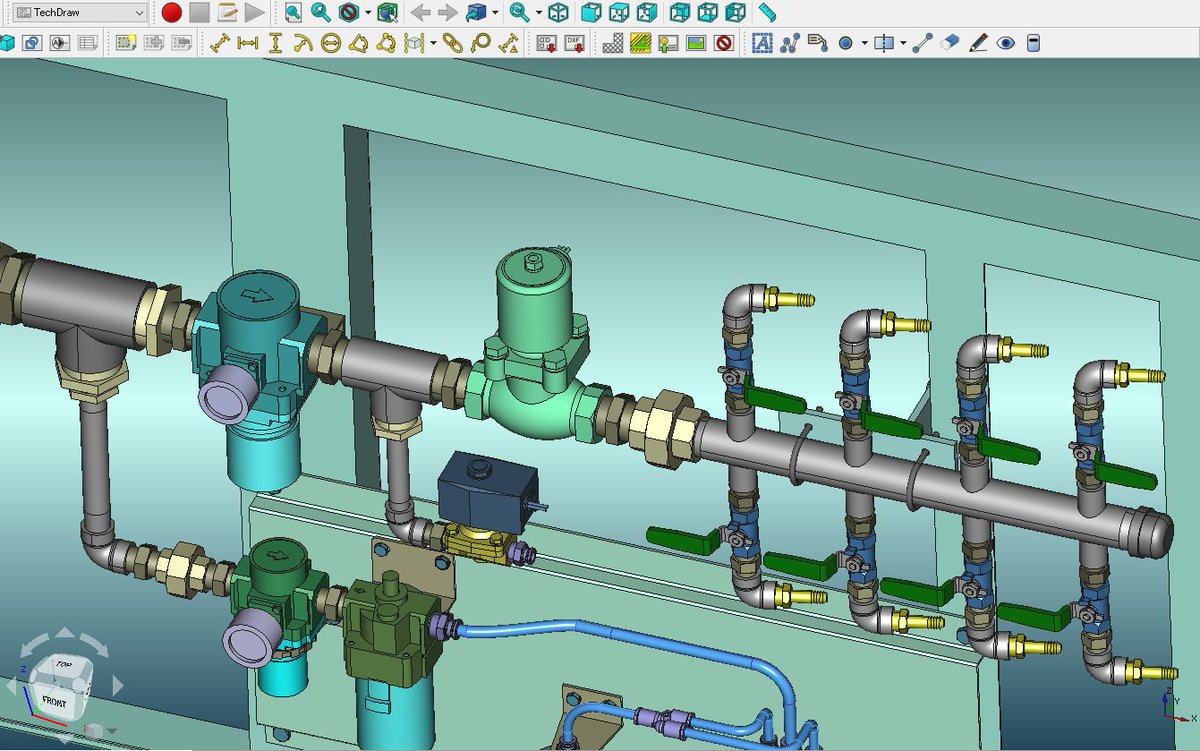
Task: Click the back navigation arrow
Action: (421, 12)
